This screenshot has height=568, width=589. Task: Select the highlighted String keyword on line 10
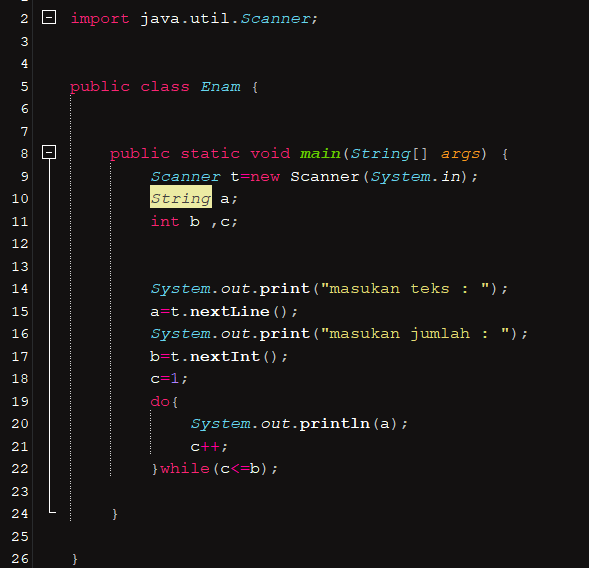(x=181, y=197)
